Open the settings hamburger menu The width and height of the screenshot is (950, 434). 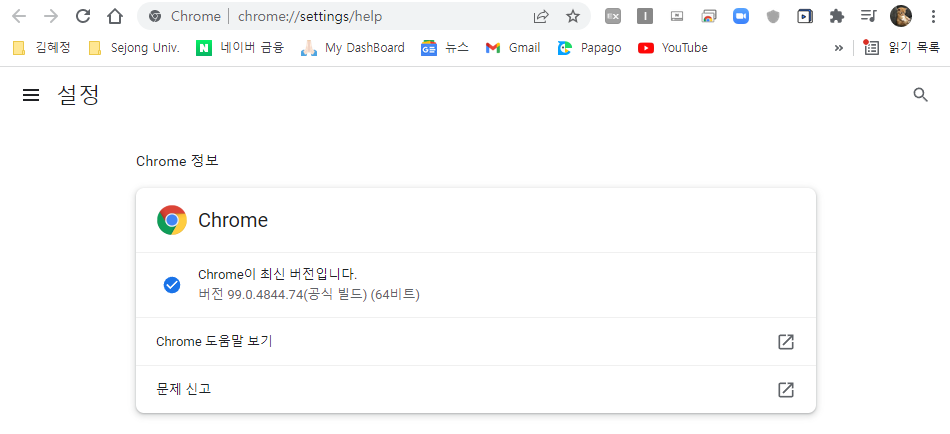(31, 95)
